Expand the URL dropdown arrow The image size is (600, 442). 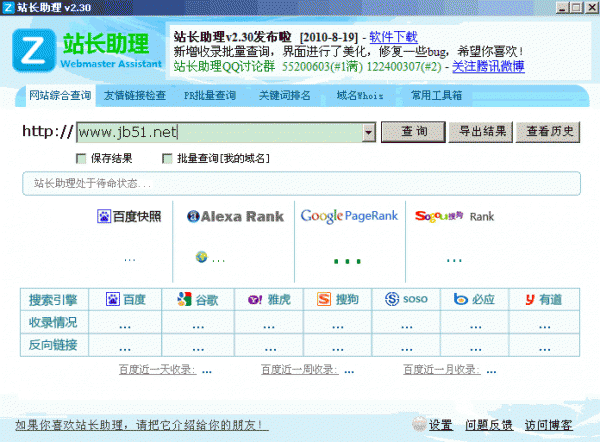[368, 132]
